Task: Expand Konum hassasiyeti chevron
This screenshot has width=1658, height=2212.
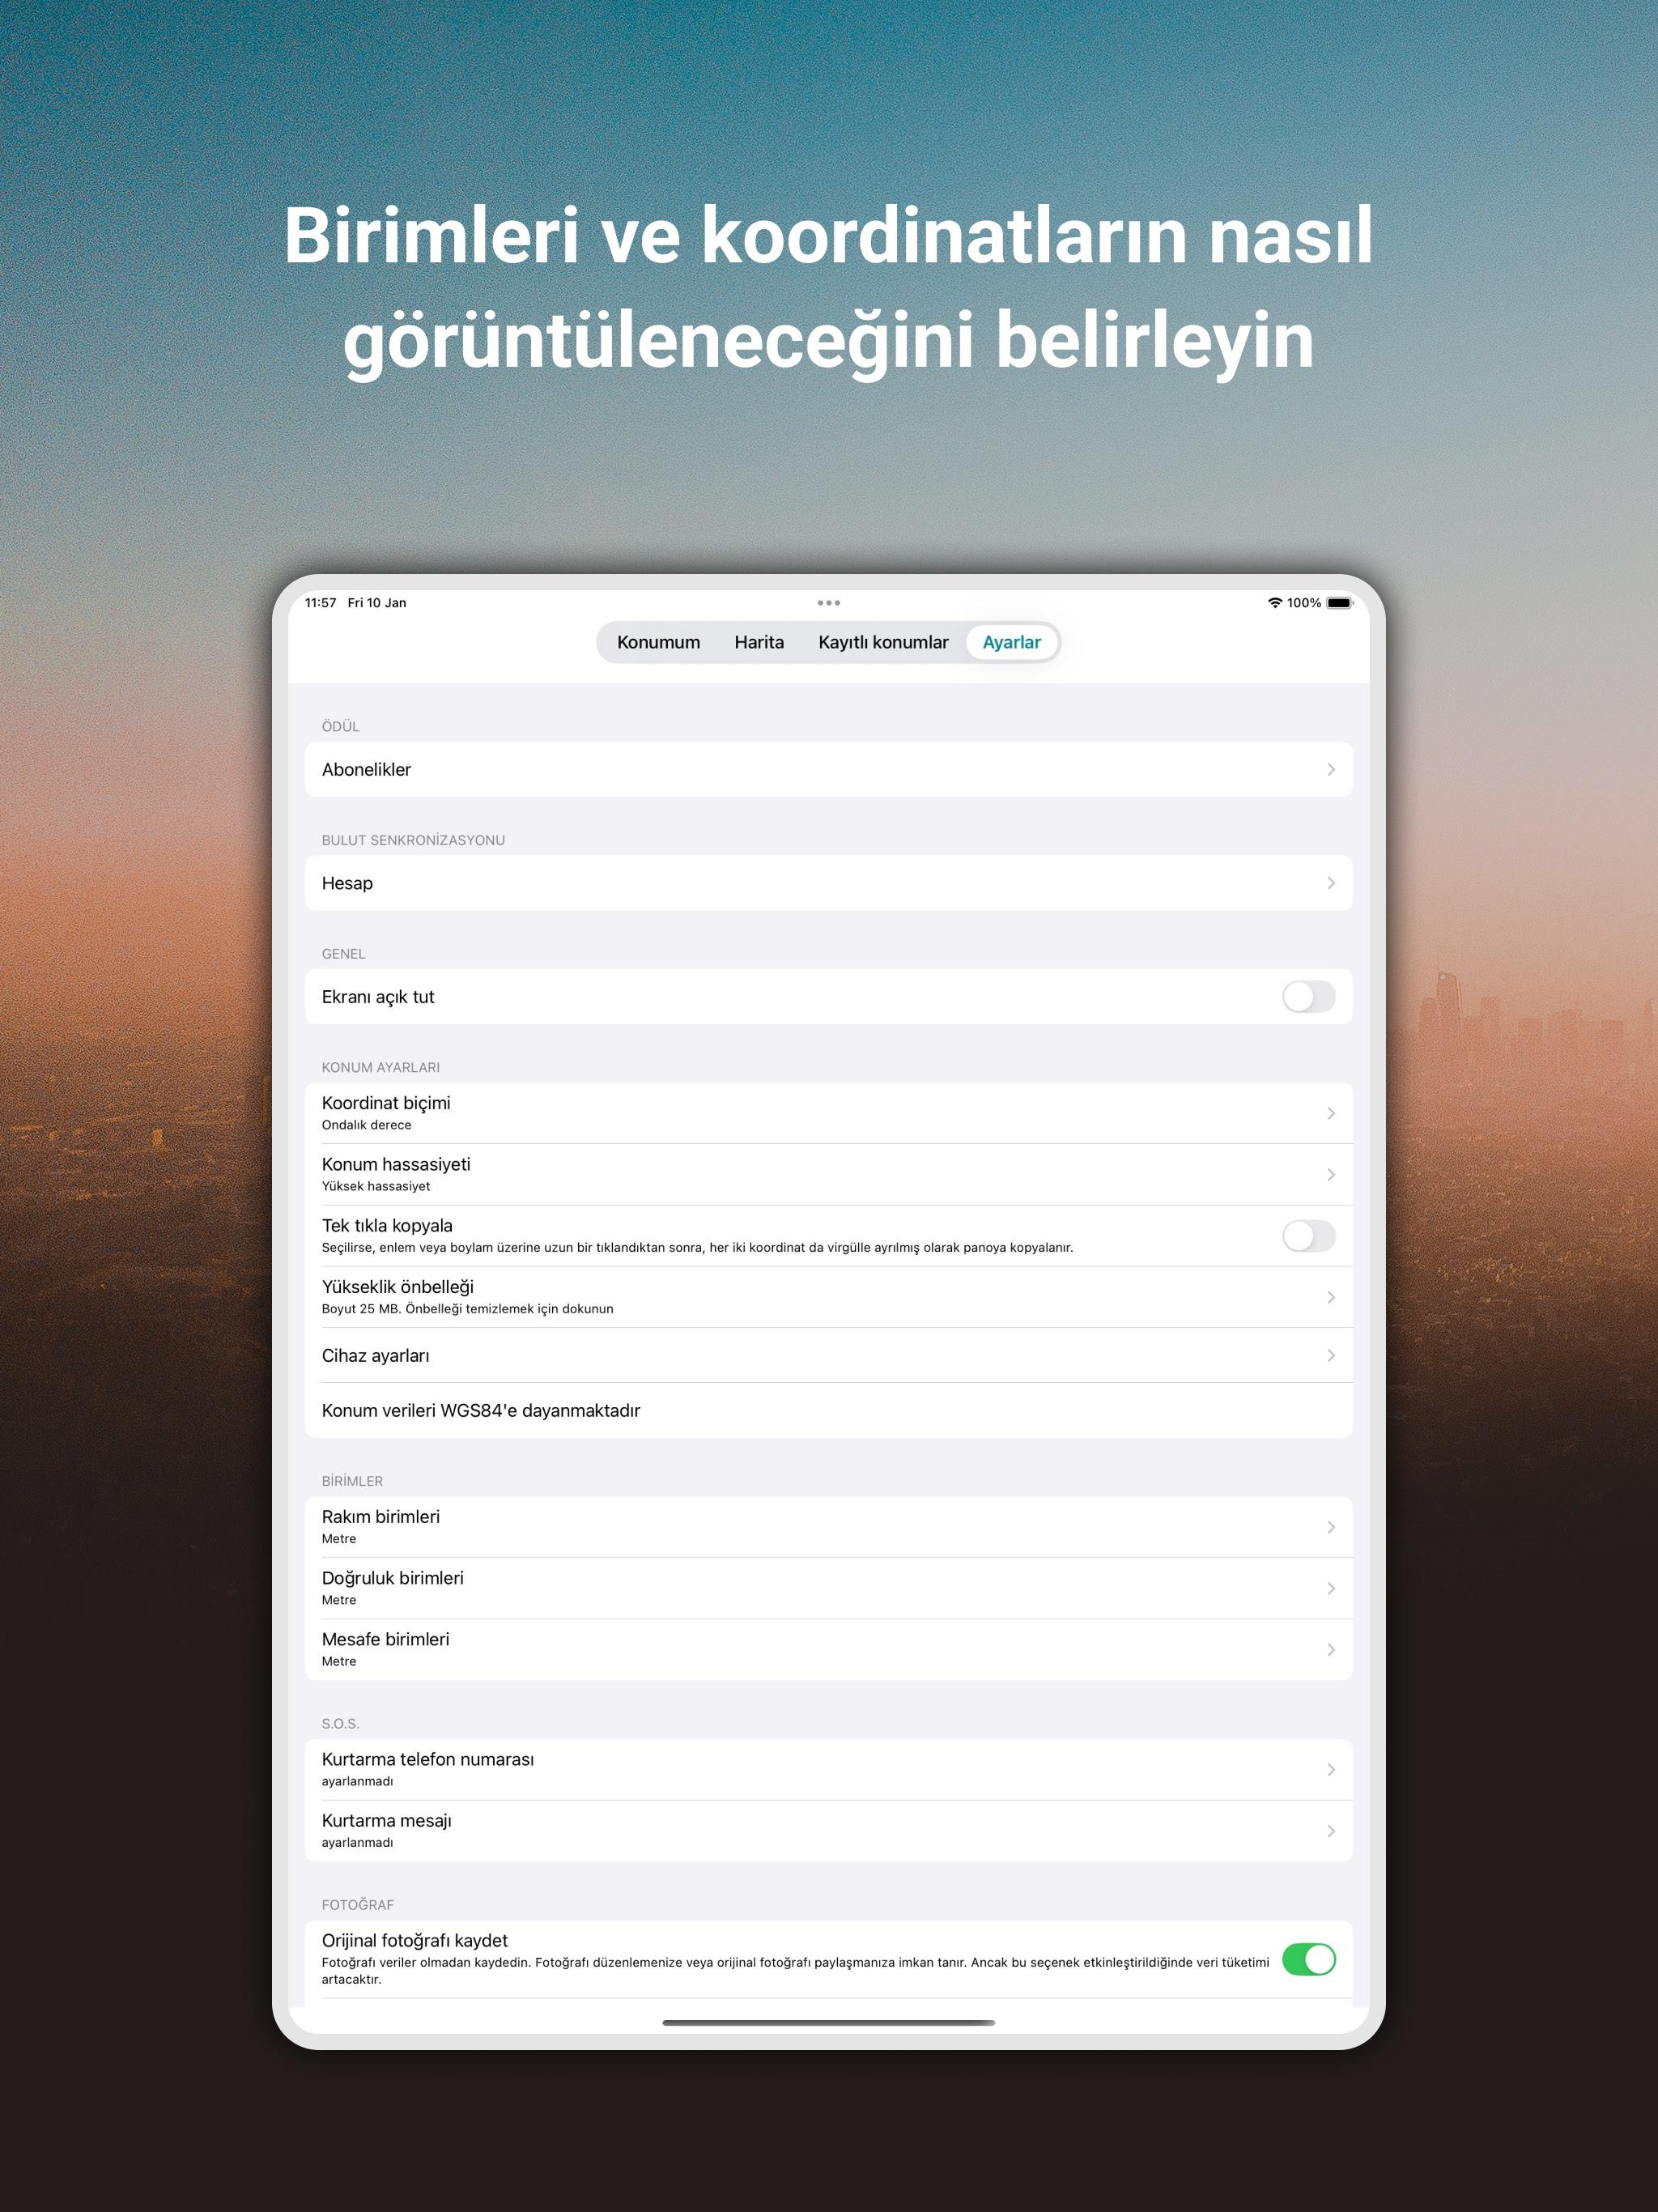Action: pos(1330,1174)
